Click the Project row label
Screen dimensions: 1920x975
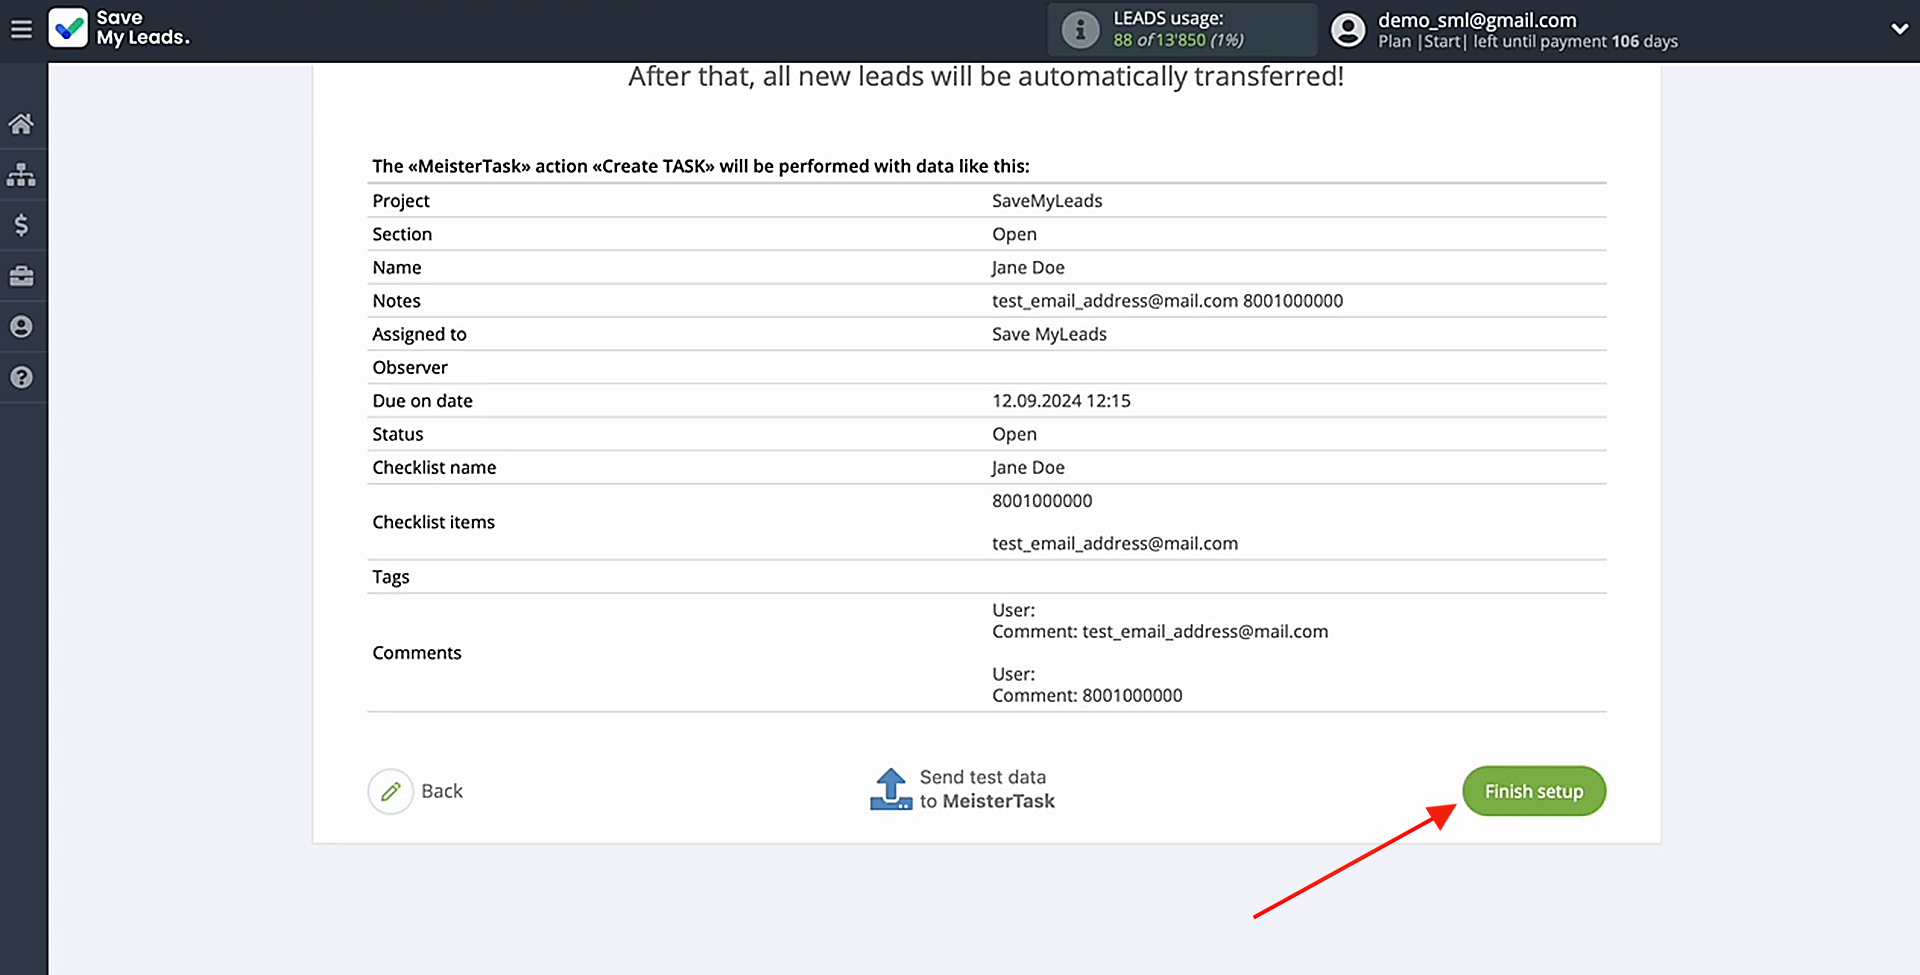(401, 201)
